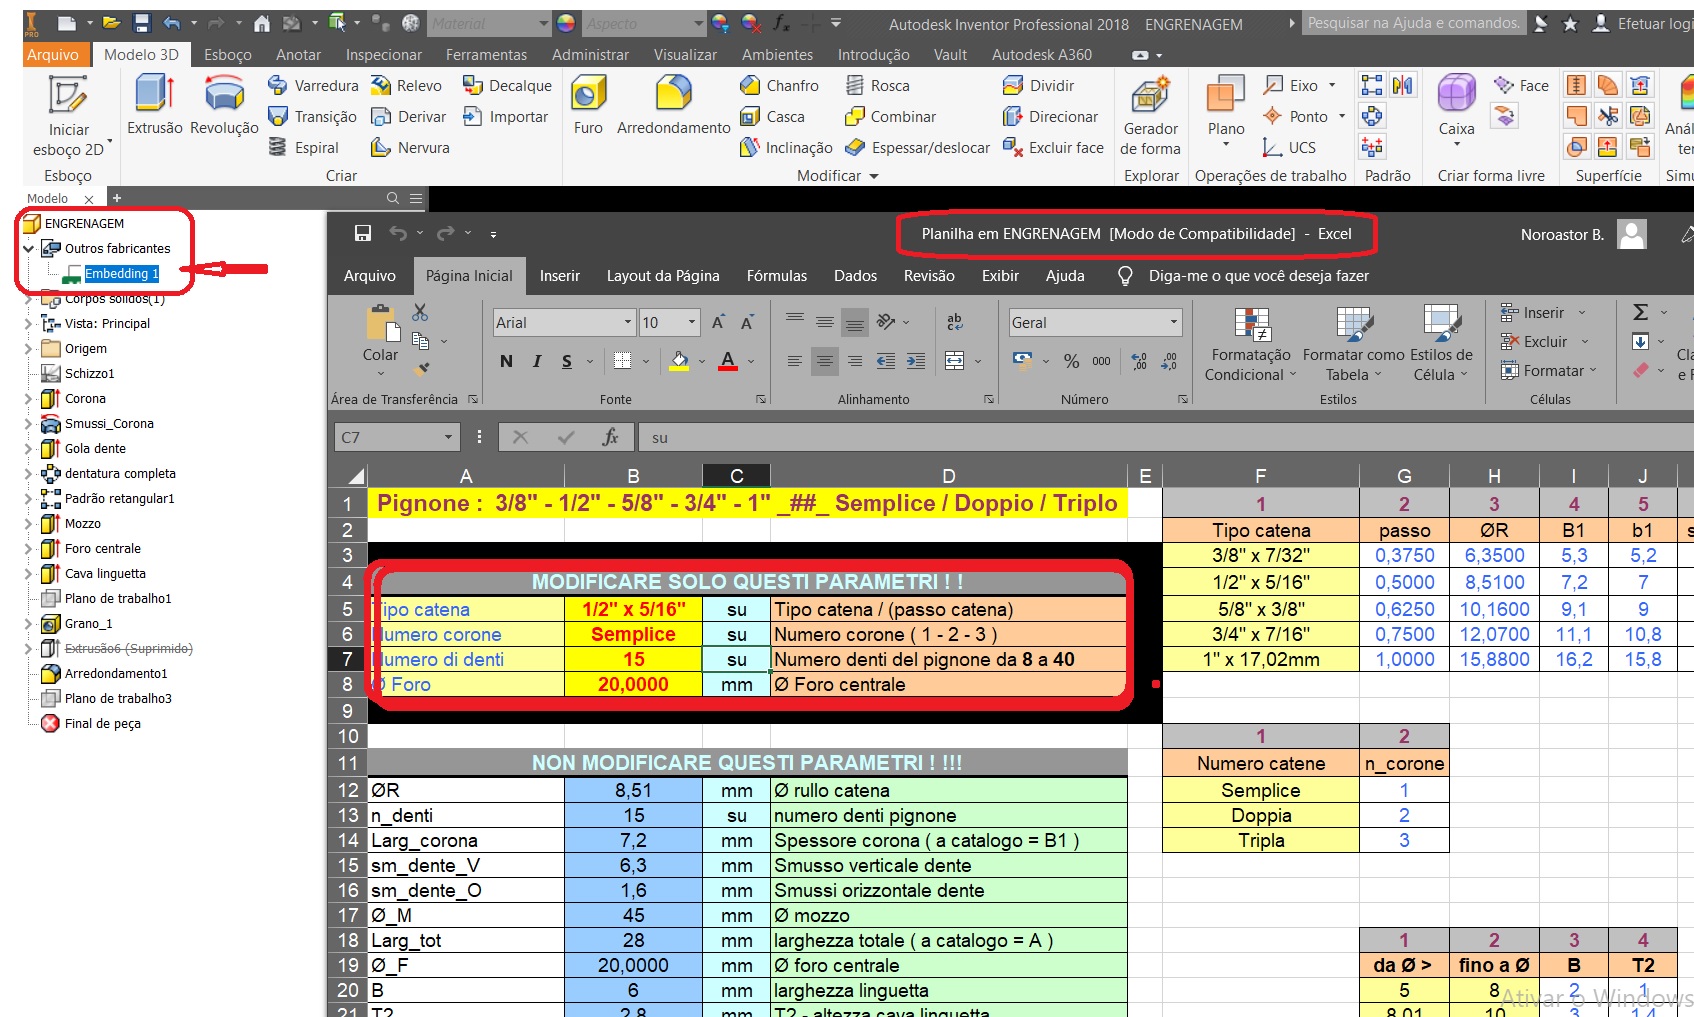Select the Nervura rib tool
This screenshot has height=1017, width=1694.
tap(410, 148)
